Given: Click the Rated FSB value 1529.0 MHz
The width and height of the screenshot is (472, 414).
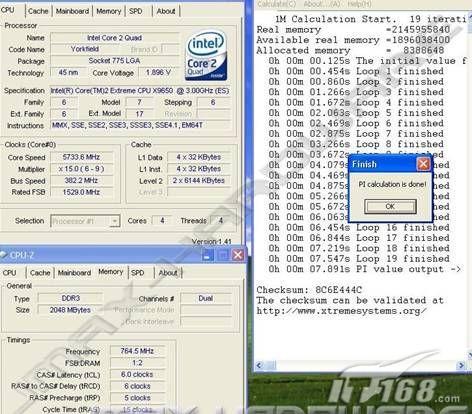Looking at the screenshot, I should (81, 192).
